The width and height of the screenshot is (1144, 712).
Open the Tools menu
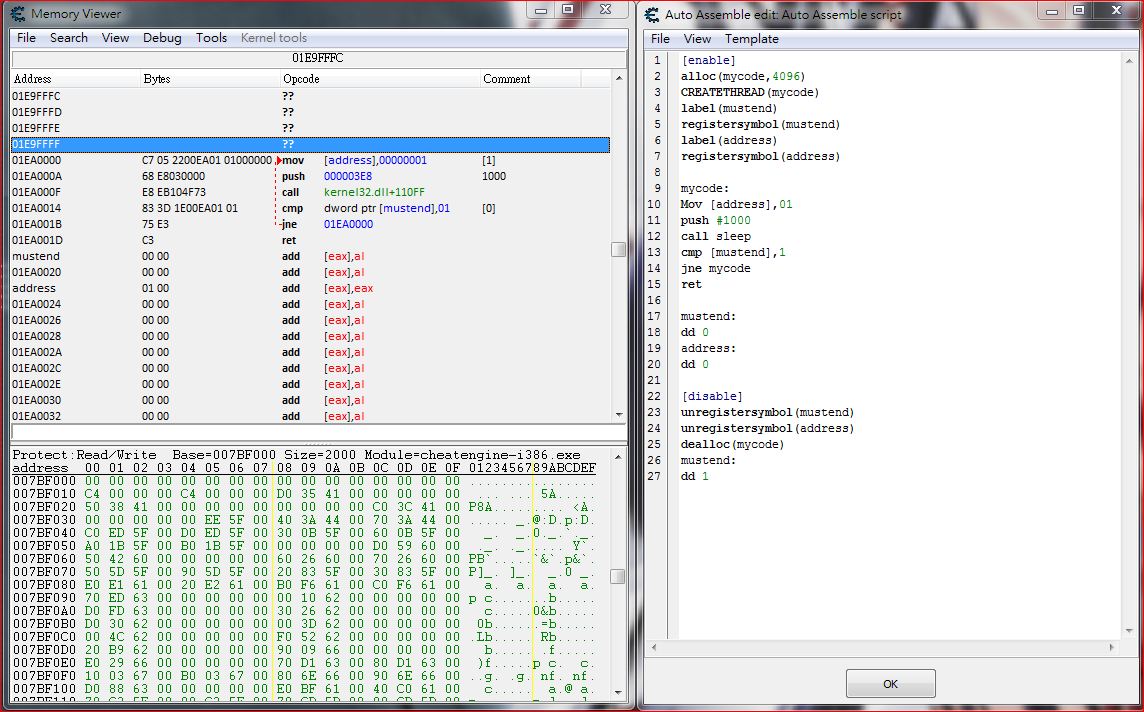(x=211, y=37)
